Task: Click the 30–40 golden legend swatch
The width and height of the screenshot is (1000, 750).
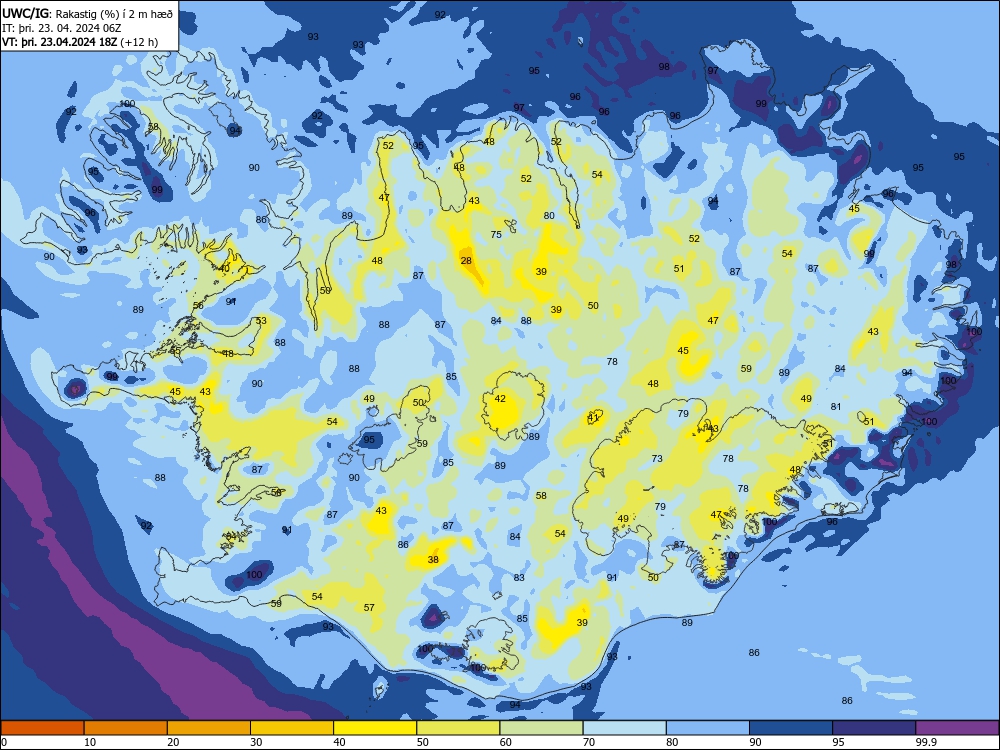Action: (292, 728)
